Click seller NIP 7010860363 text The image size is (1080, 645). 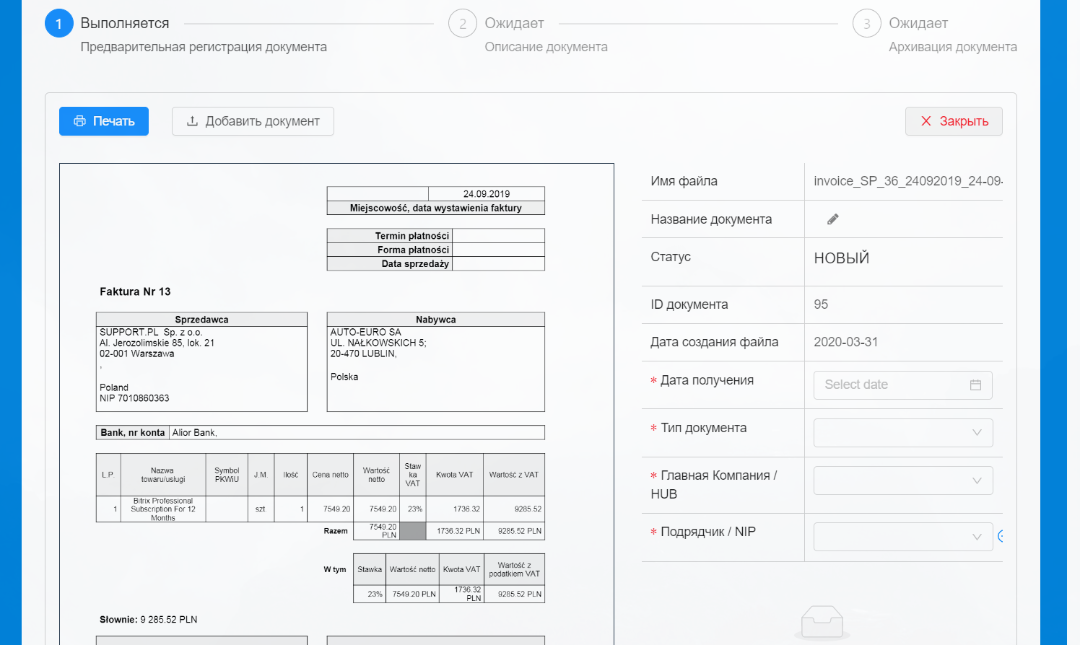point(134,398)
